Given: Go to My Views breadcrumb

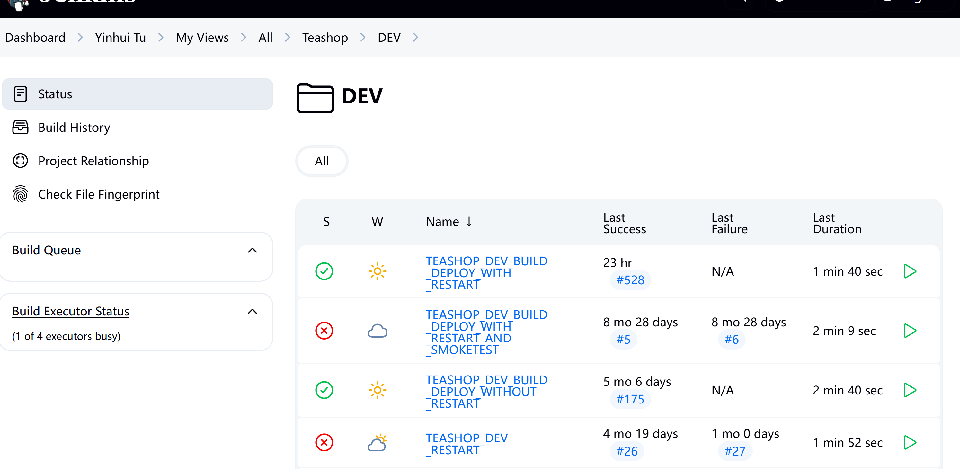Looking at the screenshot, I should coord(202,37).
